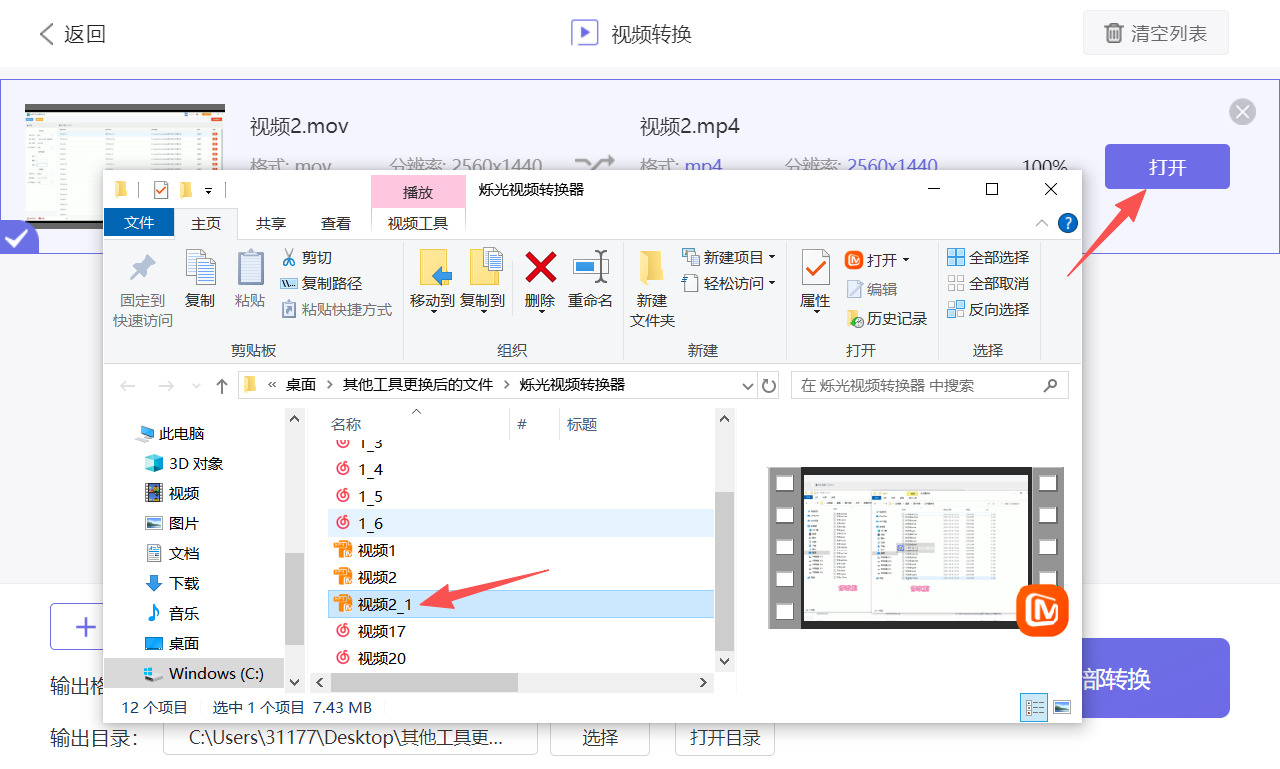Click Name (名称) column header
1280x769 pixels.
click(346, 424)
